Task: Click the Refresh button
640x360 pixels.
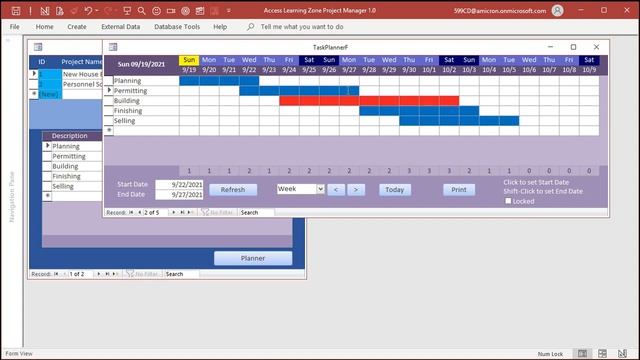Action: pyautogui.click(x=233, y=189)
